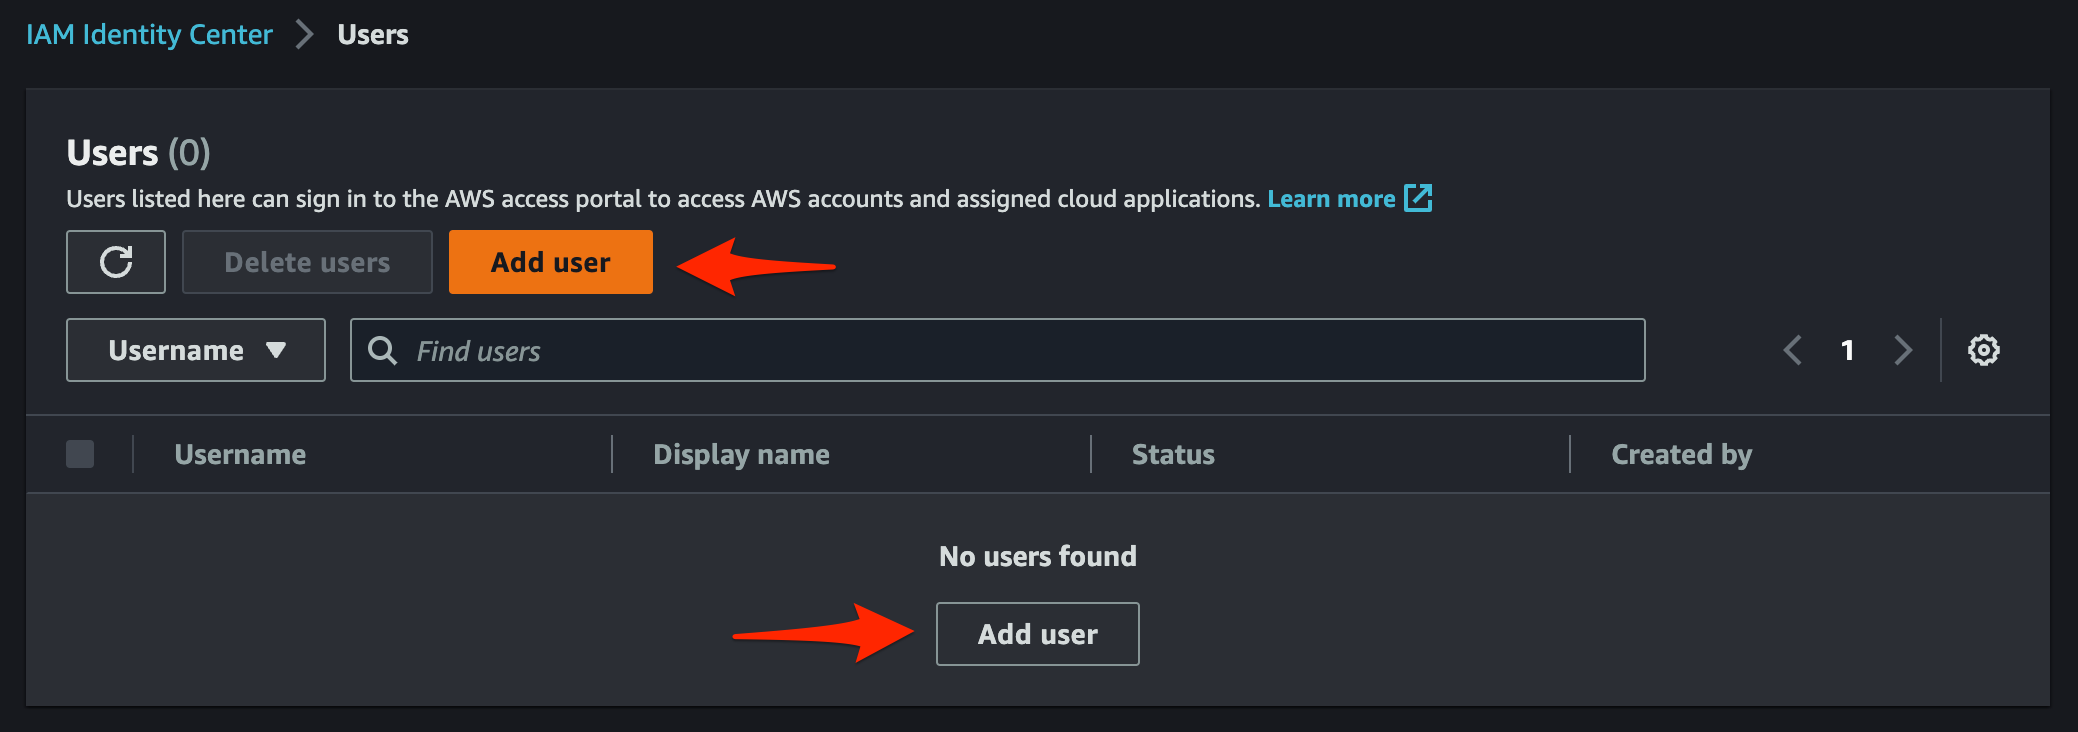Click the Username column header
Image resolution: width=2078 pixels, height=732 pixels.
240,454
